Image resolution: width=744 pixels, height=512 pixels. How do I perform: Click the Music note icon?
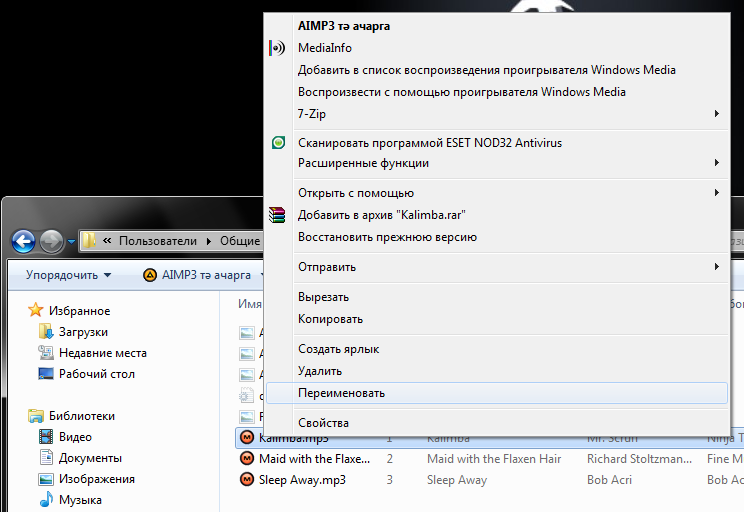46,499
